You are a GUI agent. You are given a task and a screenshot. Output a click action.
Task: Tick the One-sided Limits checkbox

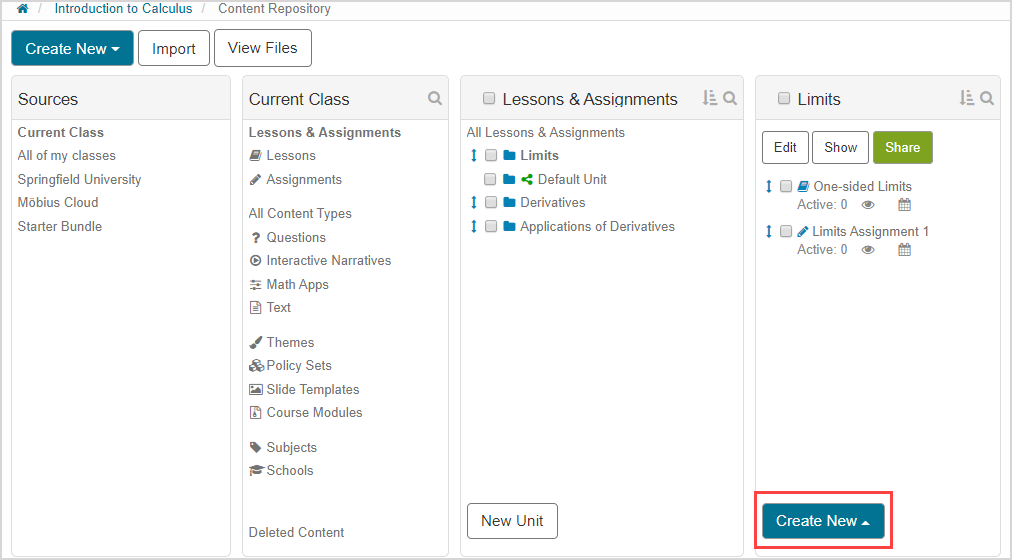[786, 186]
